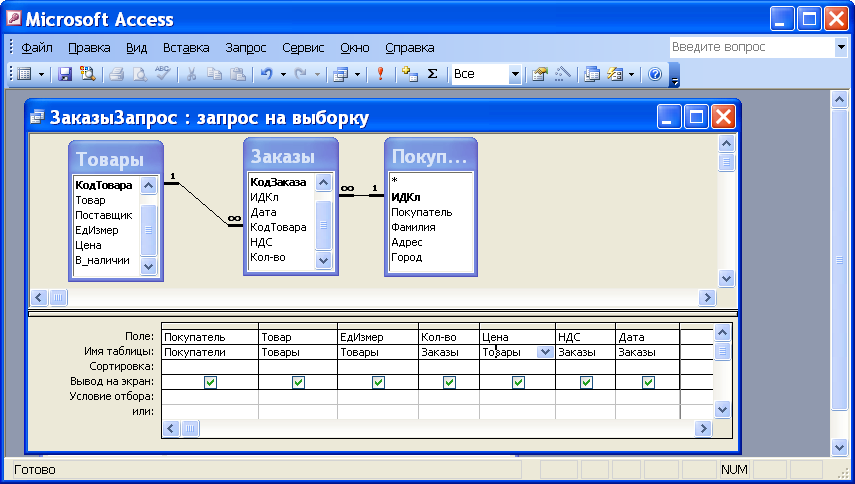Open the Запрос menu
This screenshot has width=855, height=484.
(x=245, y=48)
